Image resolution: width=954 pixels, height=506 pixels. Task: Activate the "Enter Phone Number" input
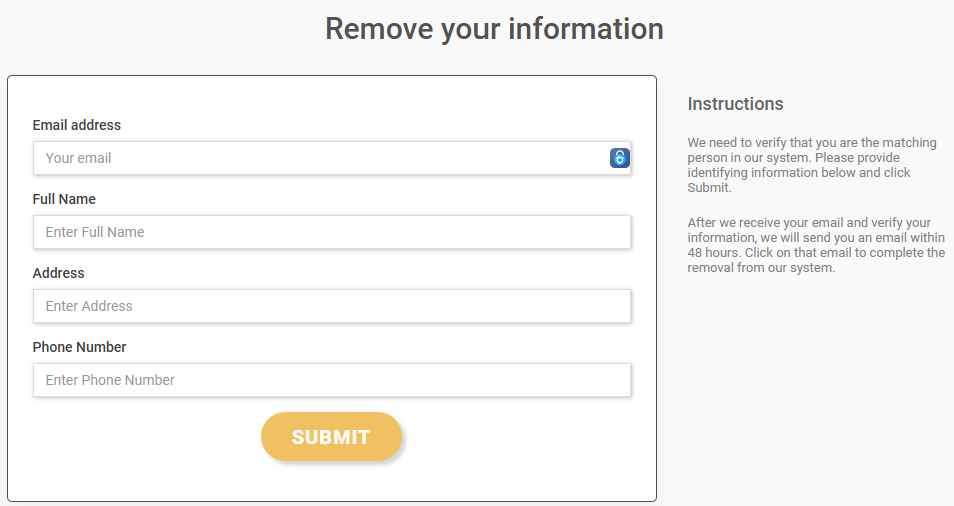[331, 380]
